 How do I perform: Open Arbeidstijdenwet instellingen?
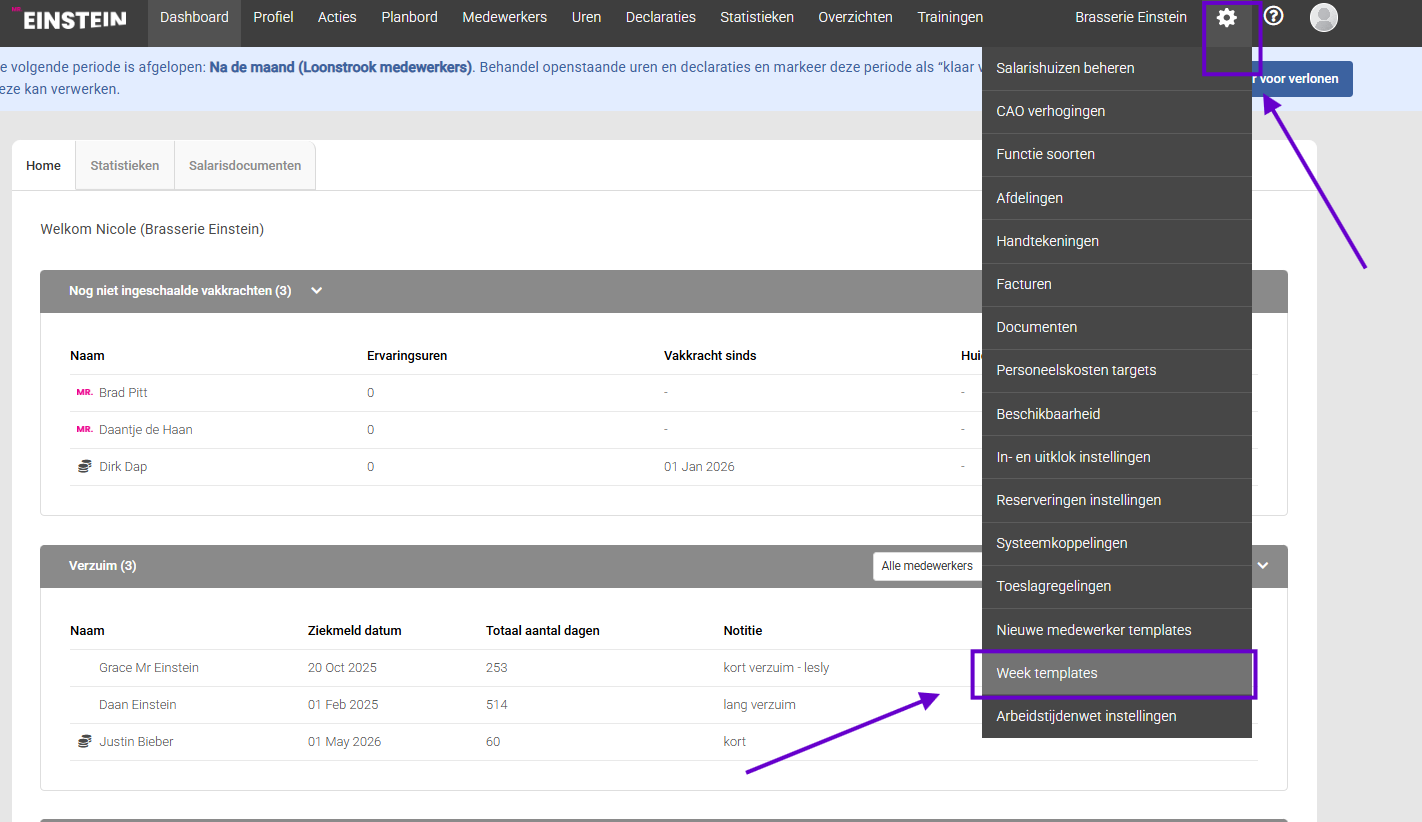click(x=1117, y=716)
